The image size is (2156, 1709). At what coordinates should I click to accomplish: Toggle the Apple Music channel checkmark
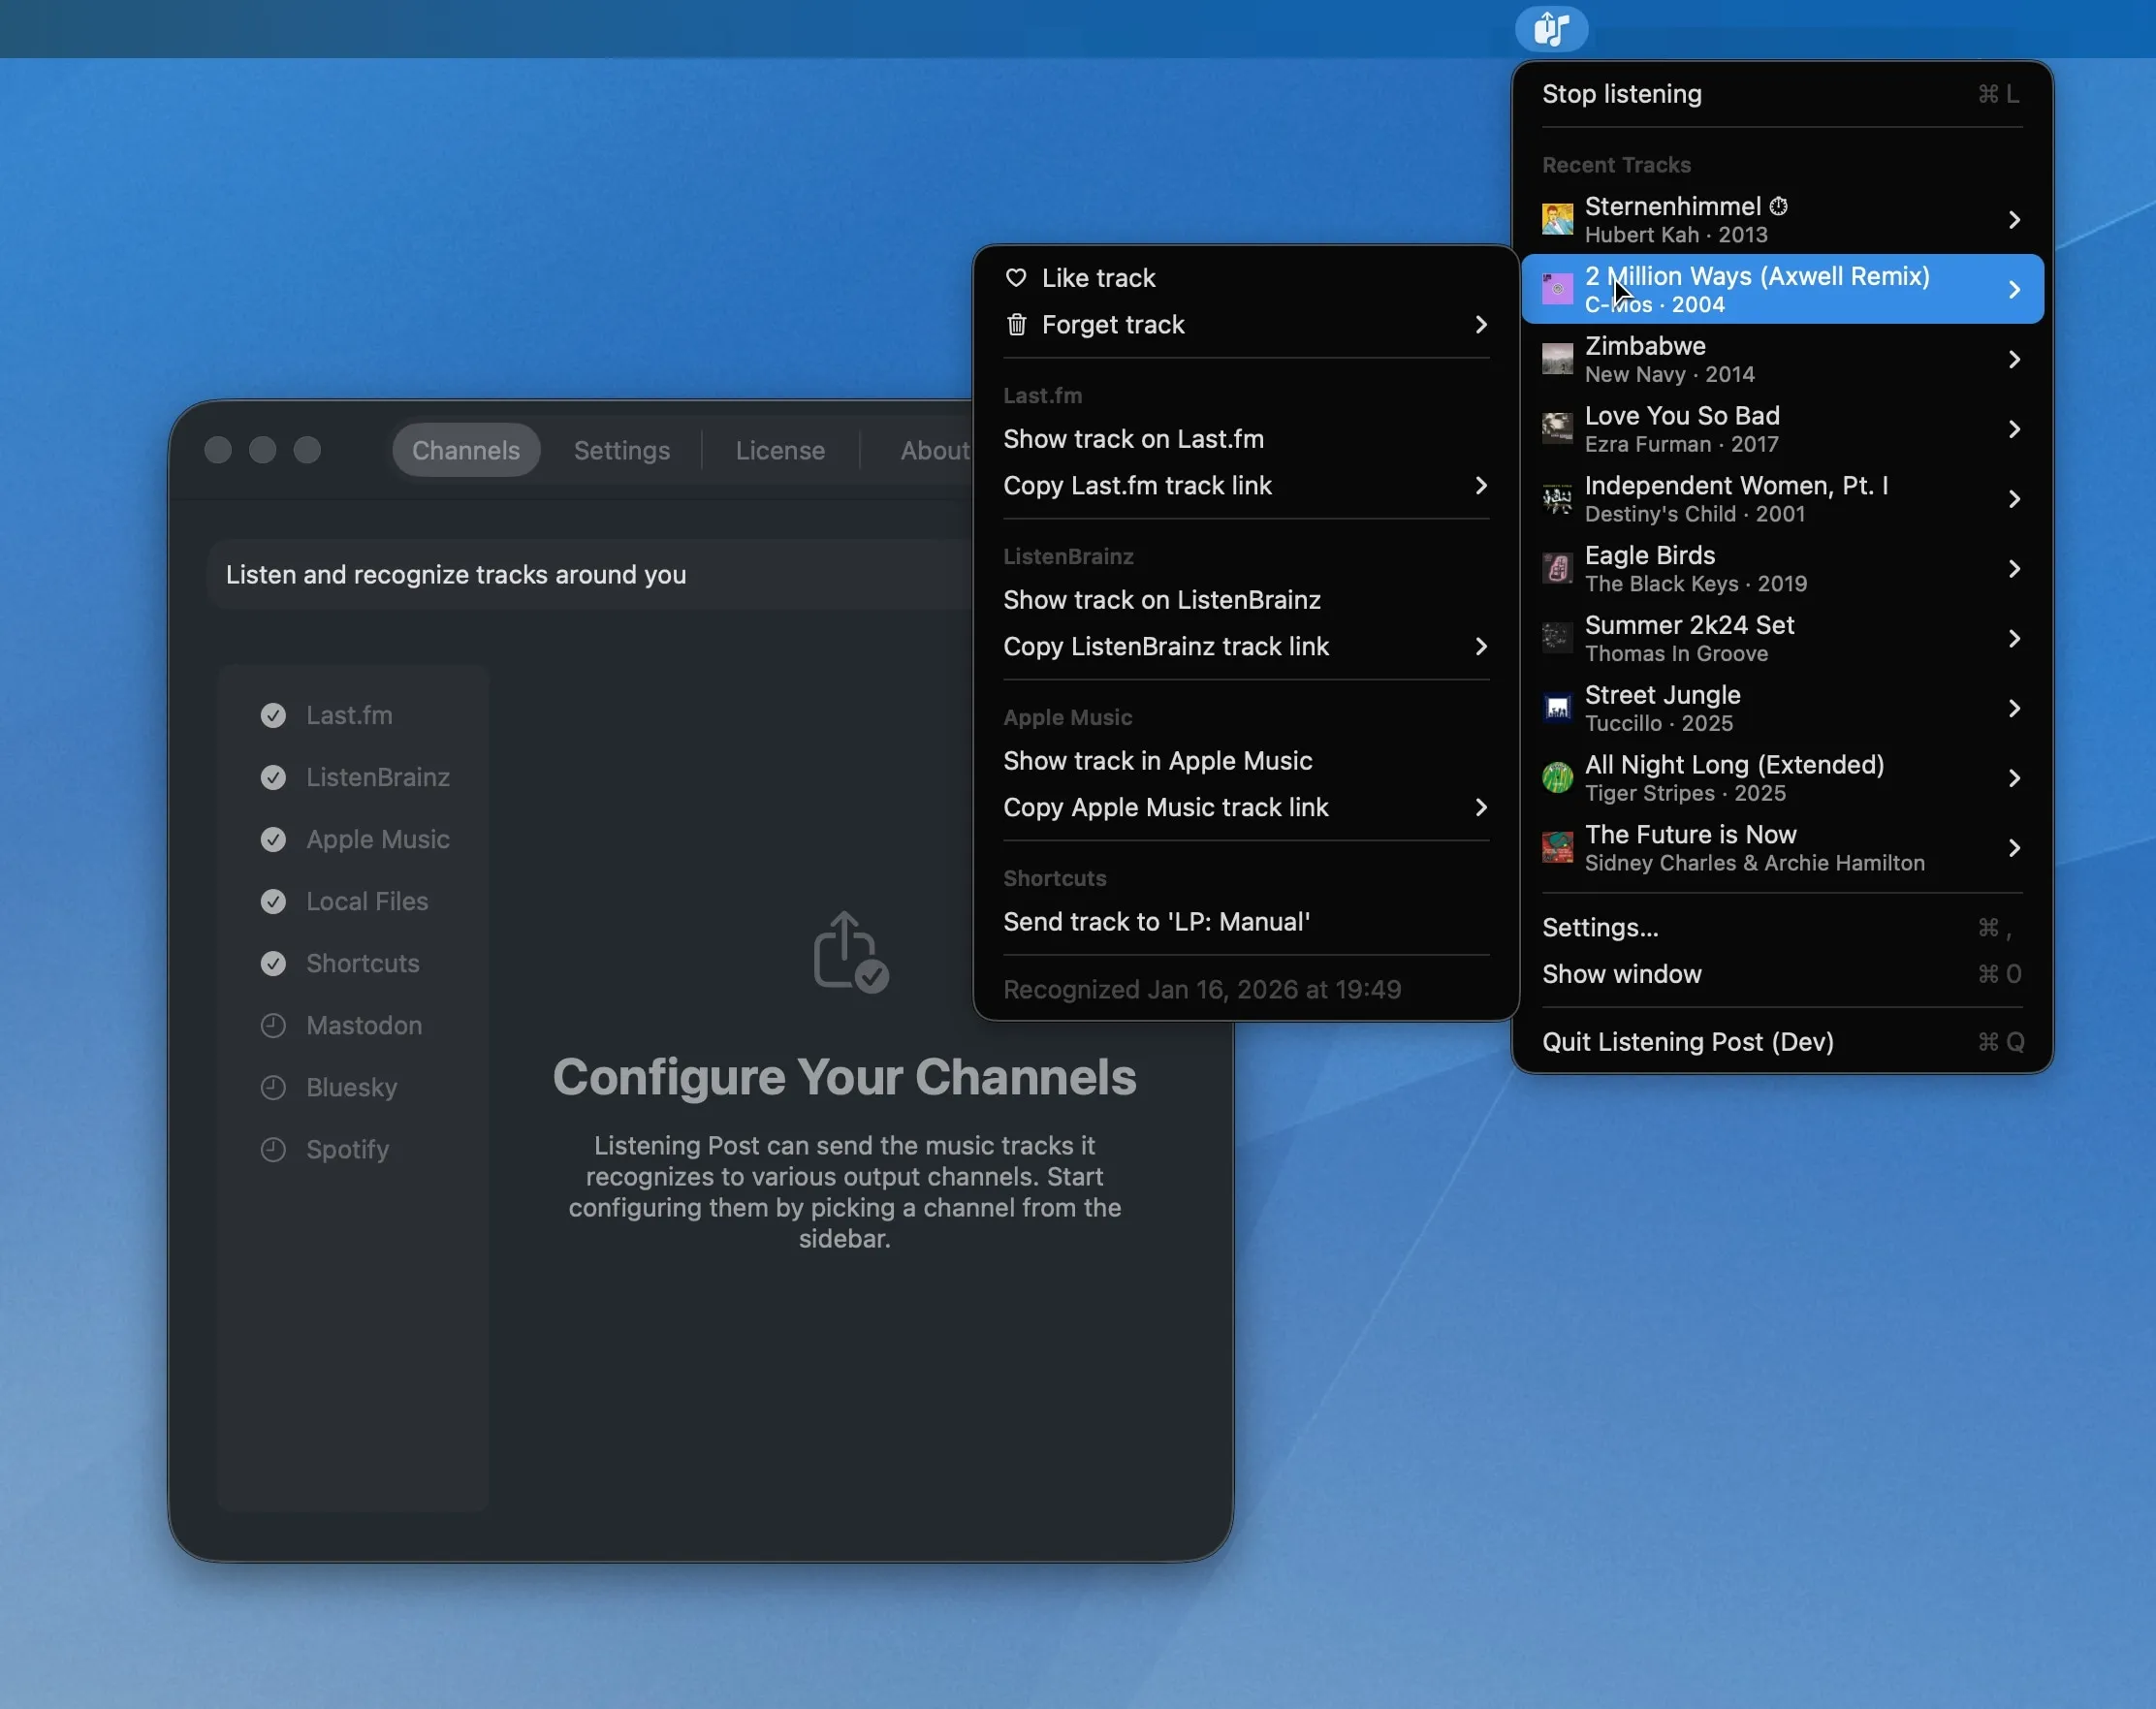[273, 839]
